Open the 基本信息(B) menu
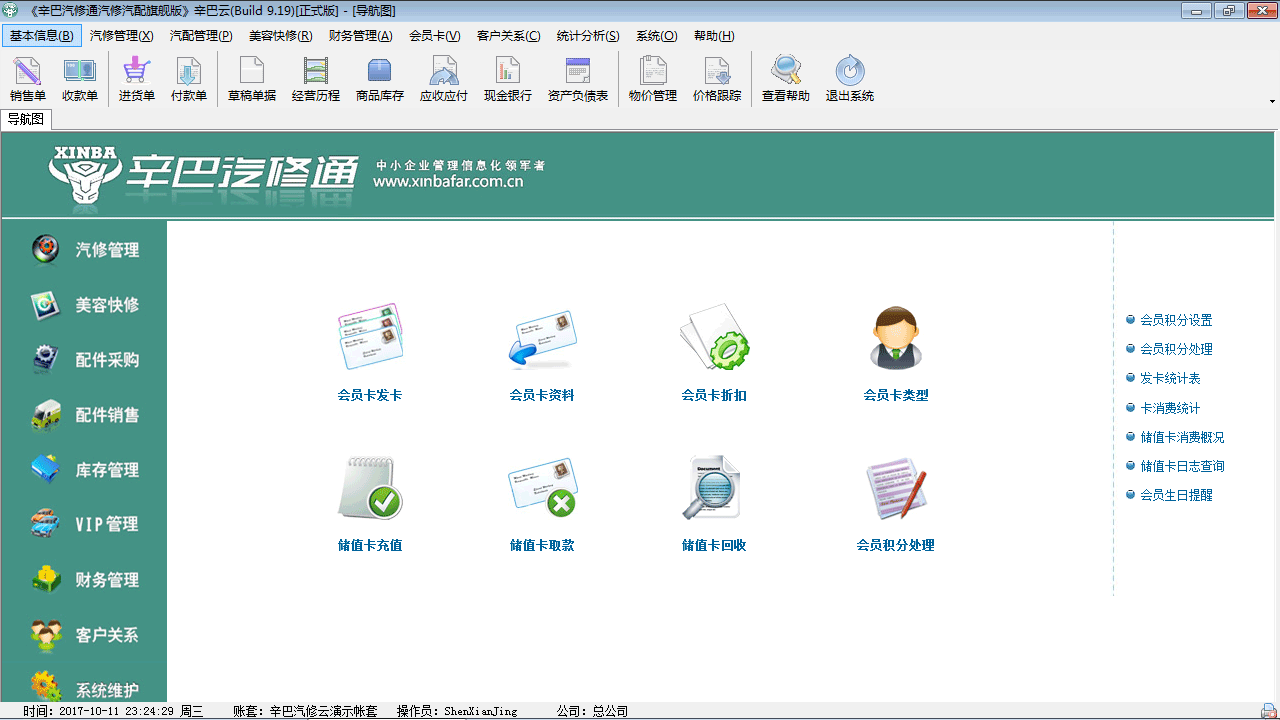 [x=41, y=36]
